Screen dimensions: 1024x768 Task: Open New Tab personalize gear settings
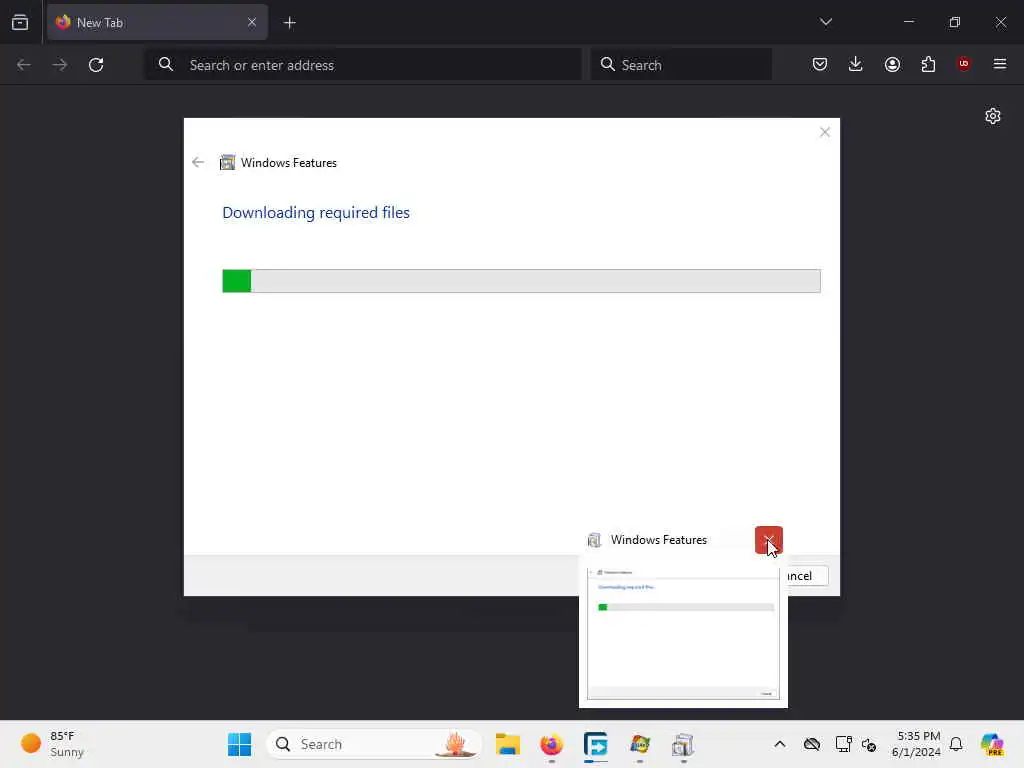click(993, 116)
